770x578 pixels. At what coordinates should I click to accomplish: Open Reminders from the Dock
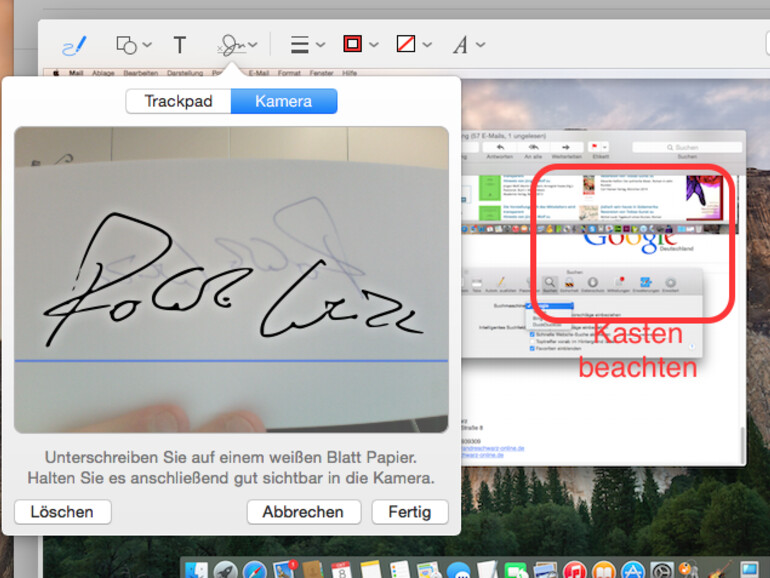[400, 570]
